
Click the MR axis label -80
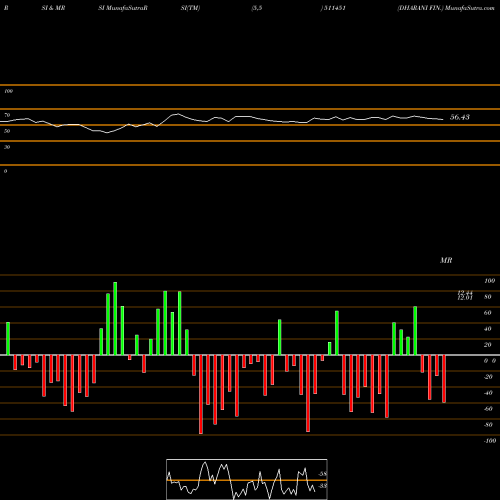(488, 425)
